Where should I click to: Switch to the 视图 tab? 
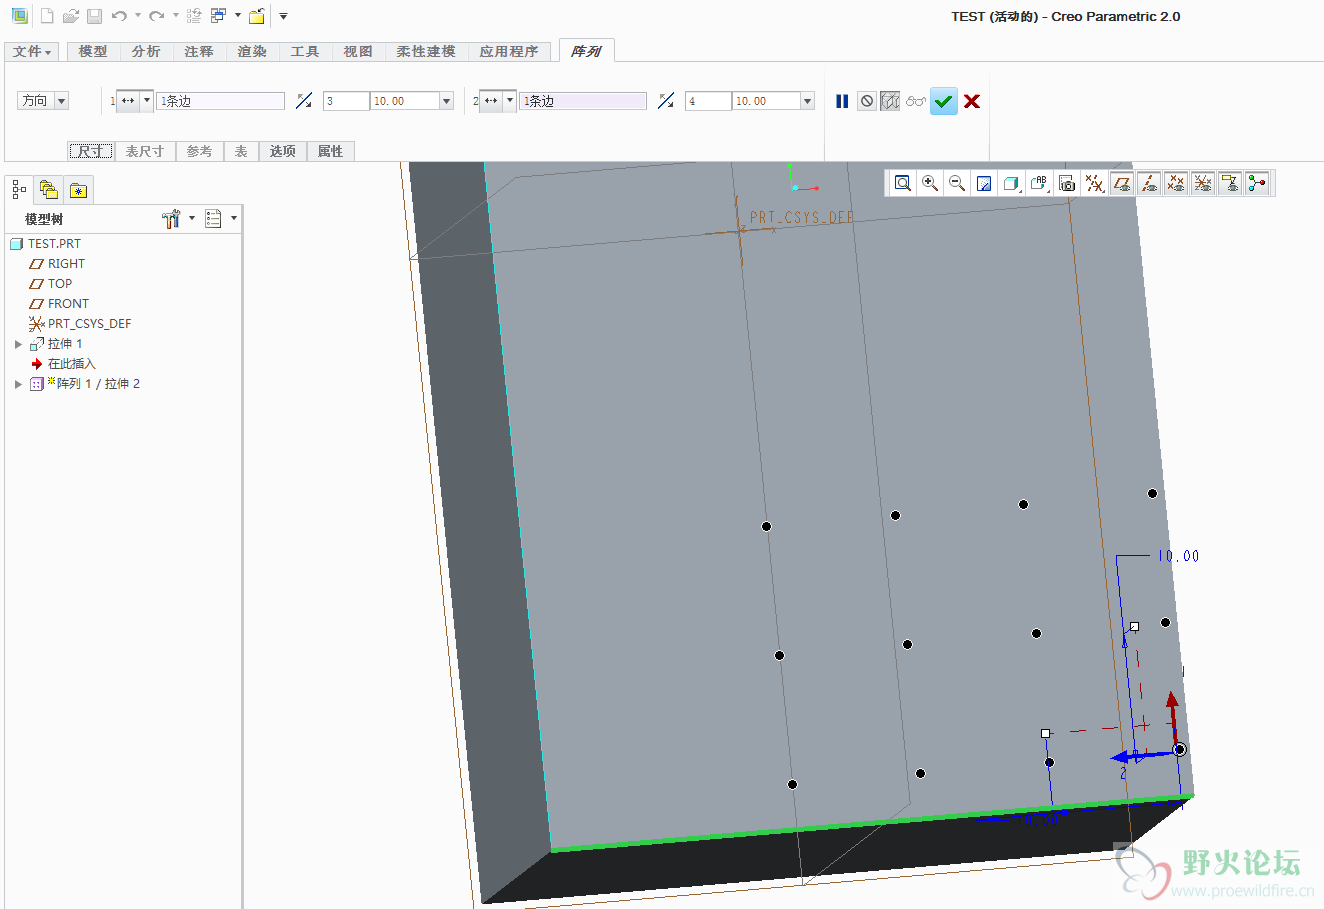pyautogui.click(x=358, y=51)
